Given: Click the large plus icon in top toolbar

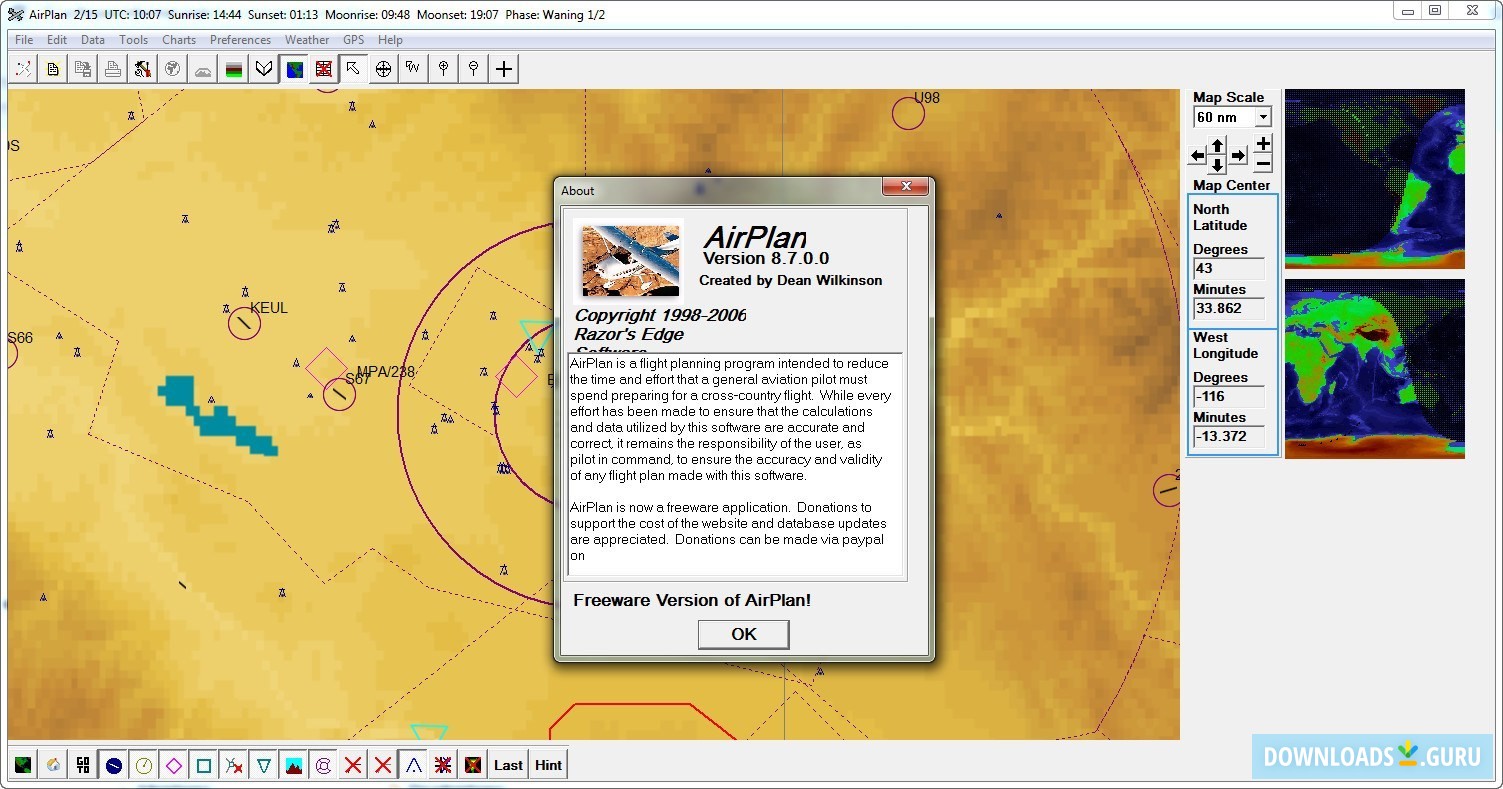Looking at the screenshot, I should [504, 68].
